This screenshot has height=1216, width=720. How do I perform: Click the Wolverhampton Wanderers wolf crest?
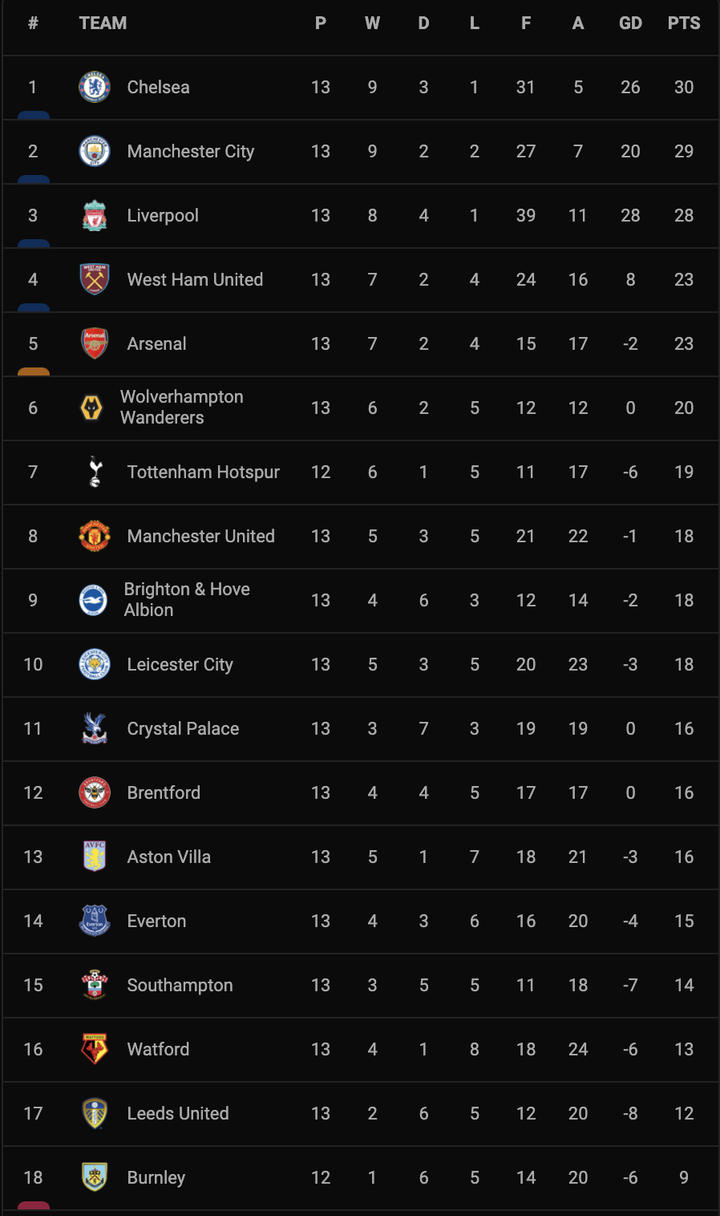tap(91, 407)
